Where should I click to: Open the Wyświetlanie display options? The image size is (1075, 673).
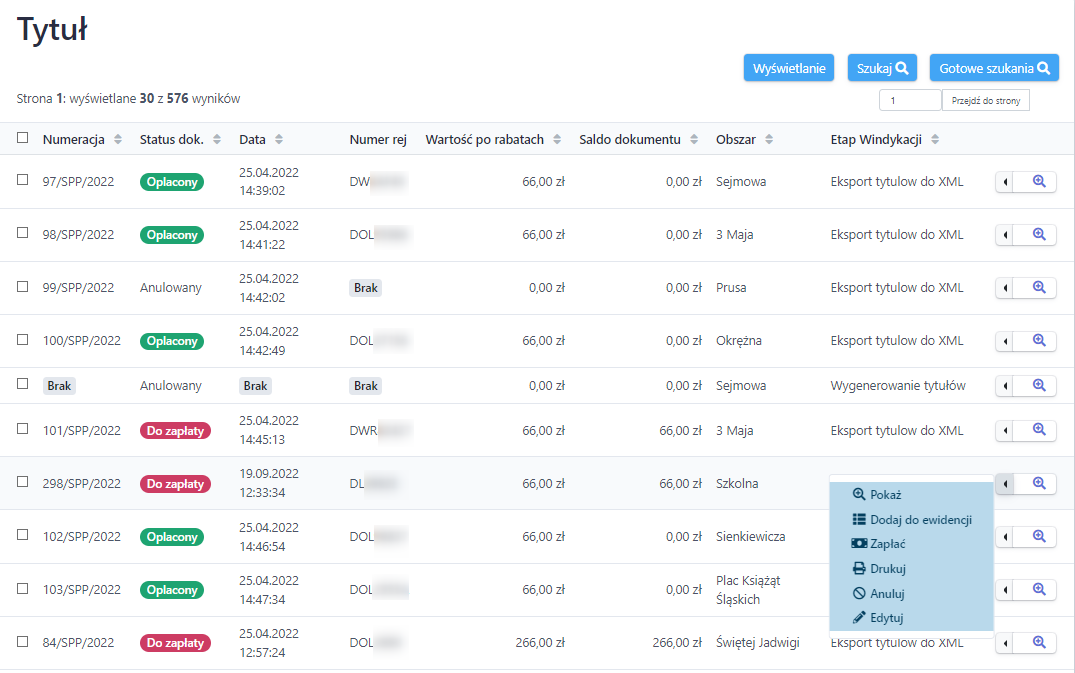[788, 68]
